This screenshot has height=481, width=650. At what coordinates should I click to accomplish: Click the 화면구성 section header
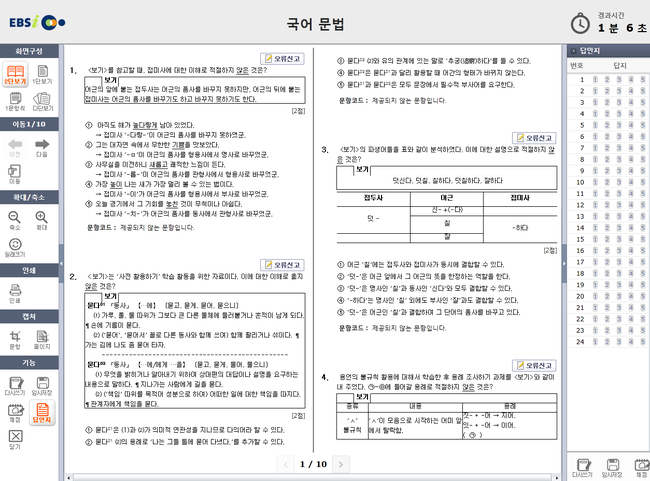click(x=29, y=51)
